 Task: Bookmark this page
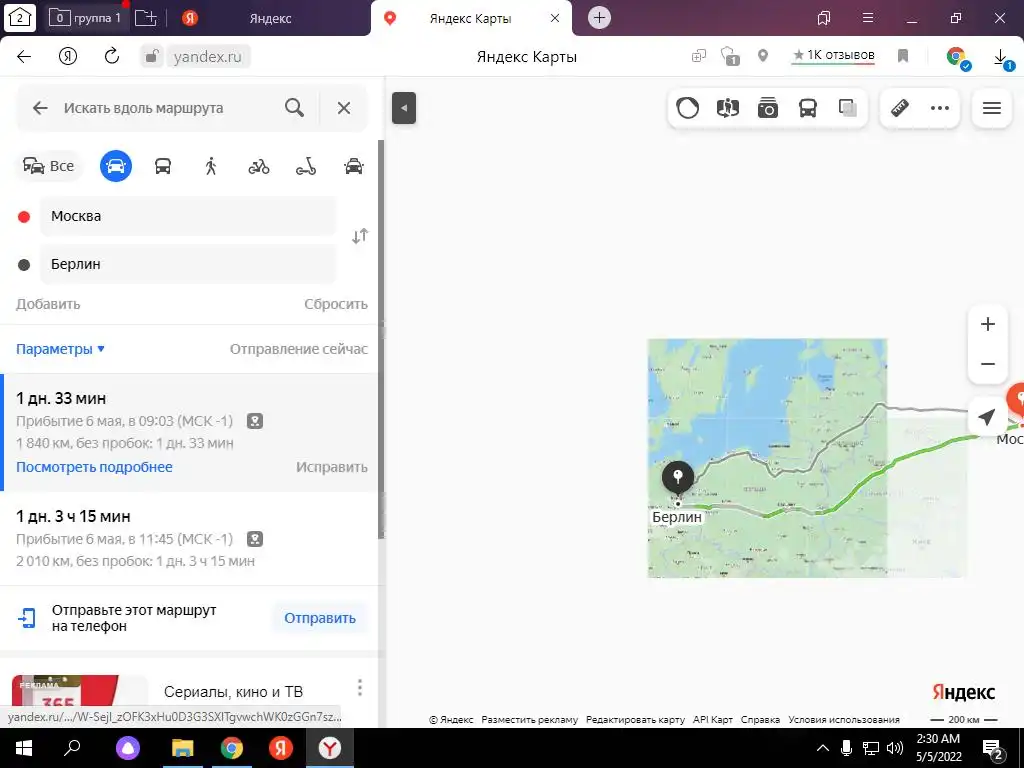tap(903, 56)
